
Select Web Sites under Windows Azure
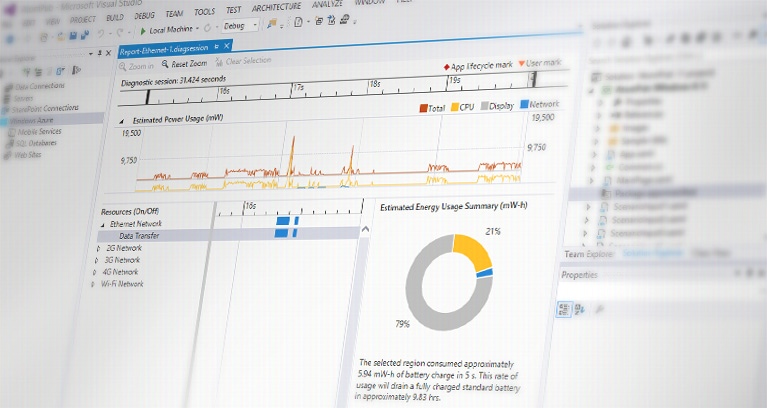click(x=27, y=155)
